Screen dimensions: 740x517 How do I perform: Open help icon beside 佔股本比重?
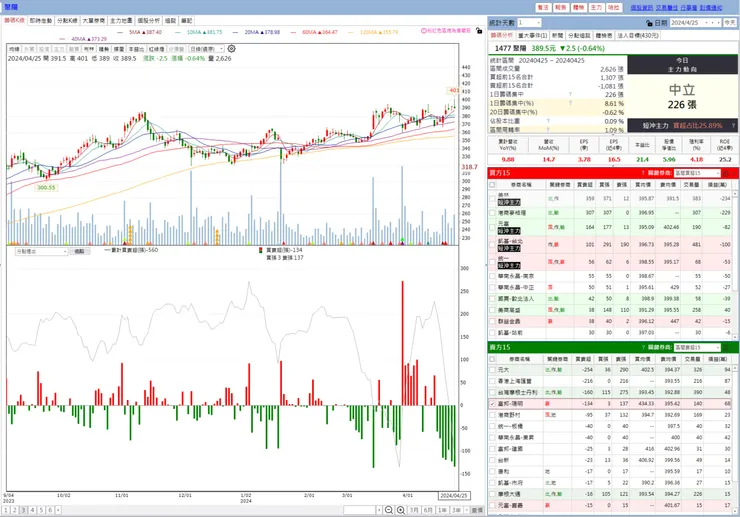pyautogui.click(x=548, y=121)
